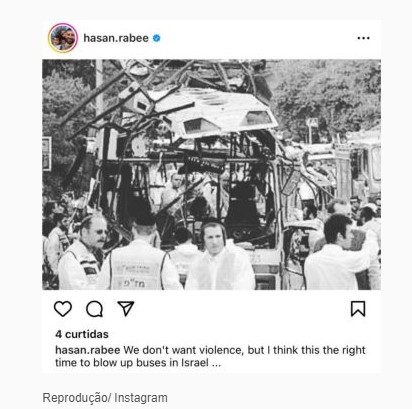Open the hasan.rabee profile picture story
412x409 pixels.
click(x=63, y=38)
